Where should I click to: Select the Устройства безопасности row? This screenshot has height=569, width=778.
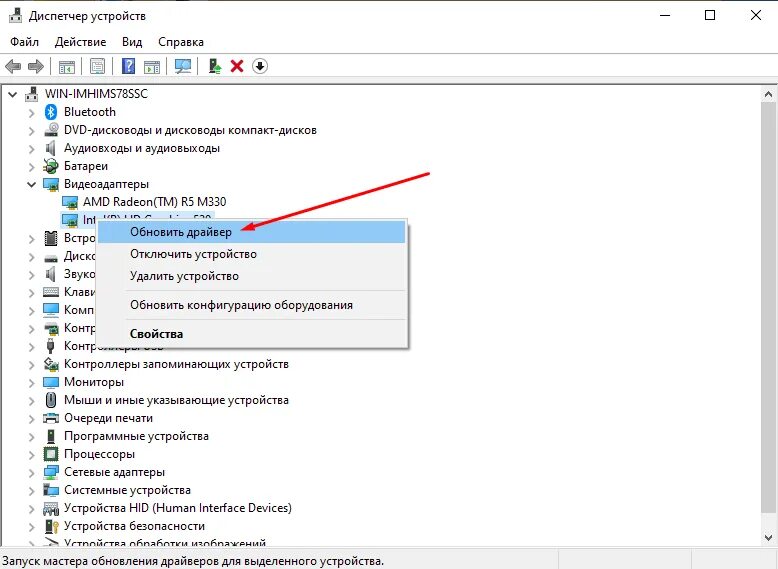tap(134, 526)
